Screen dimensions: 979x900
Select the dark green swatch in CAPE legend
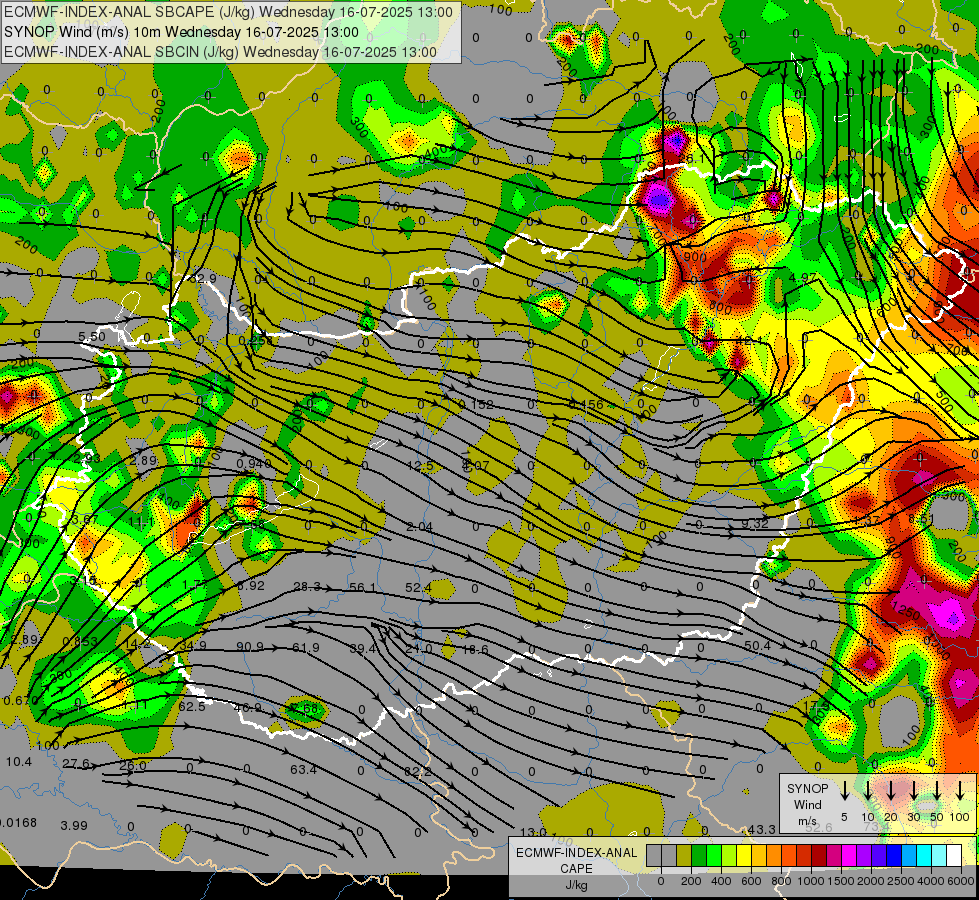point(699,856)
